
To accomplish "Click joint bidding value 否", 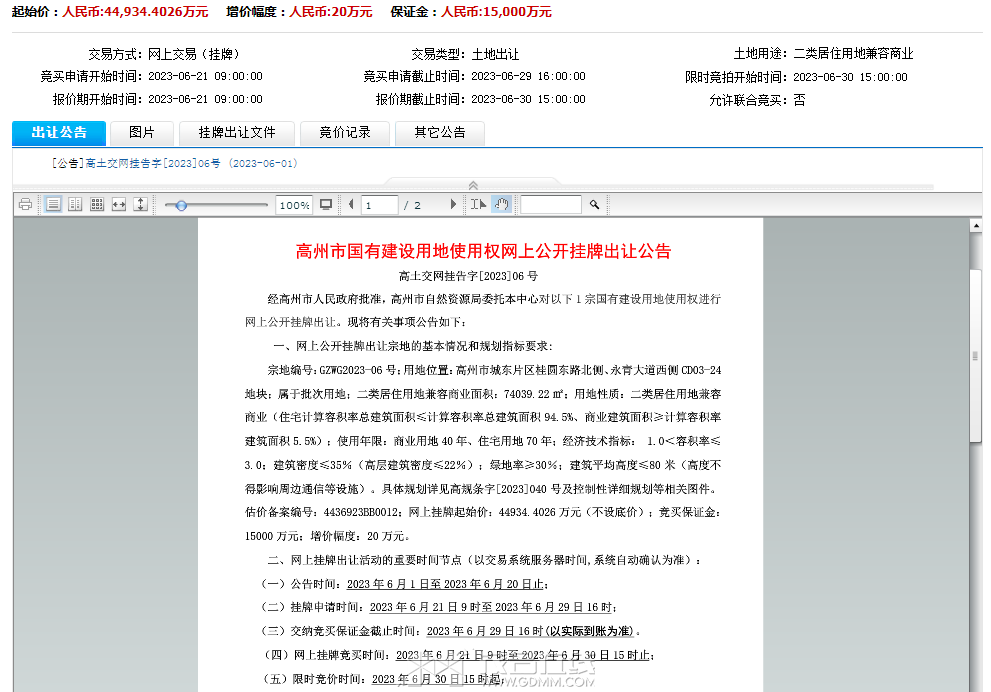I will (x=799, y=100).
